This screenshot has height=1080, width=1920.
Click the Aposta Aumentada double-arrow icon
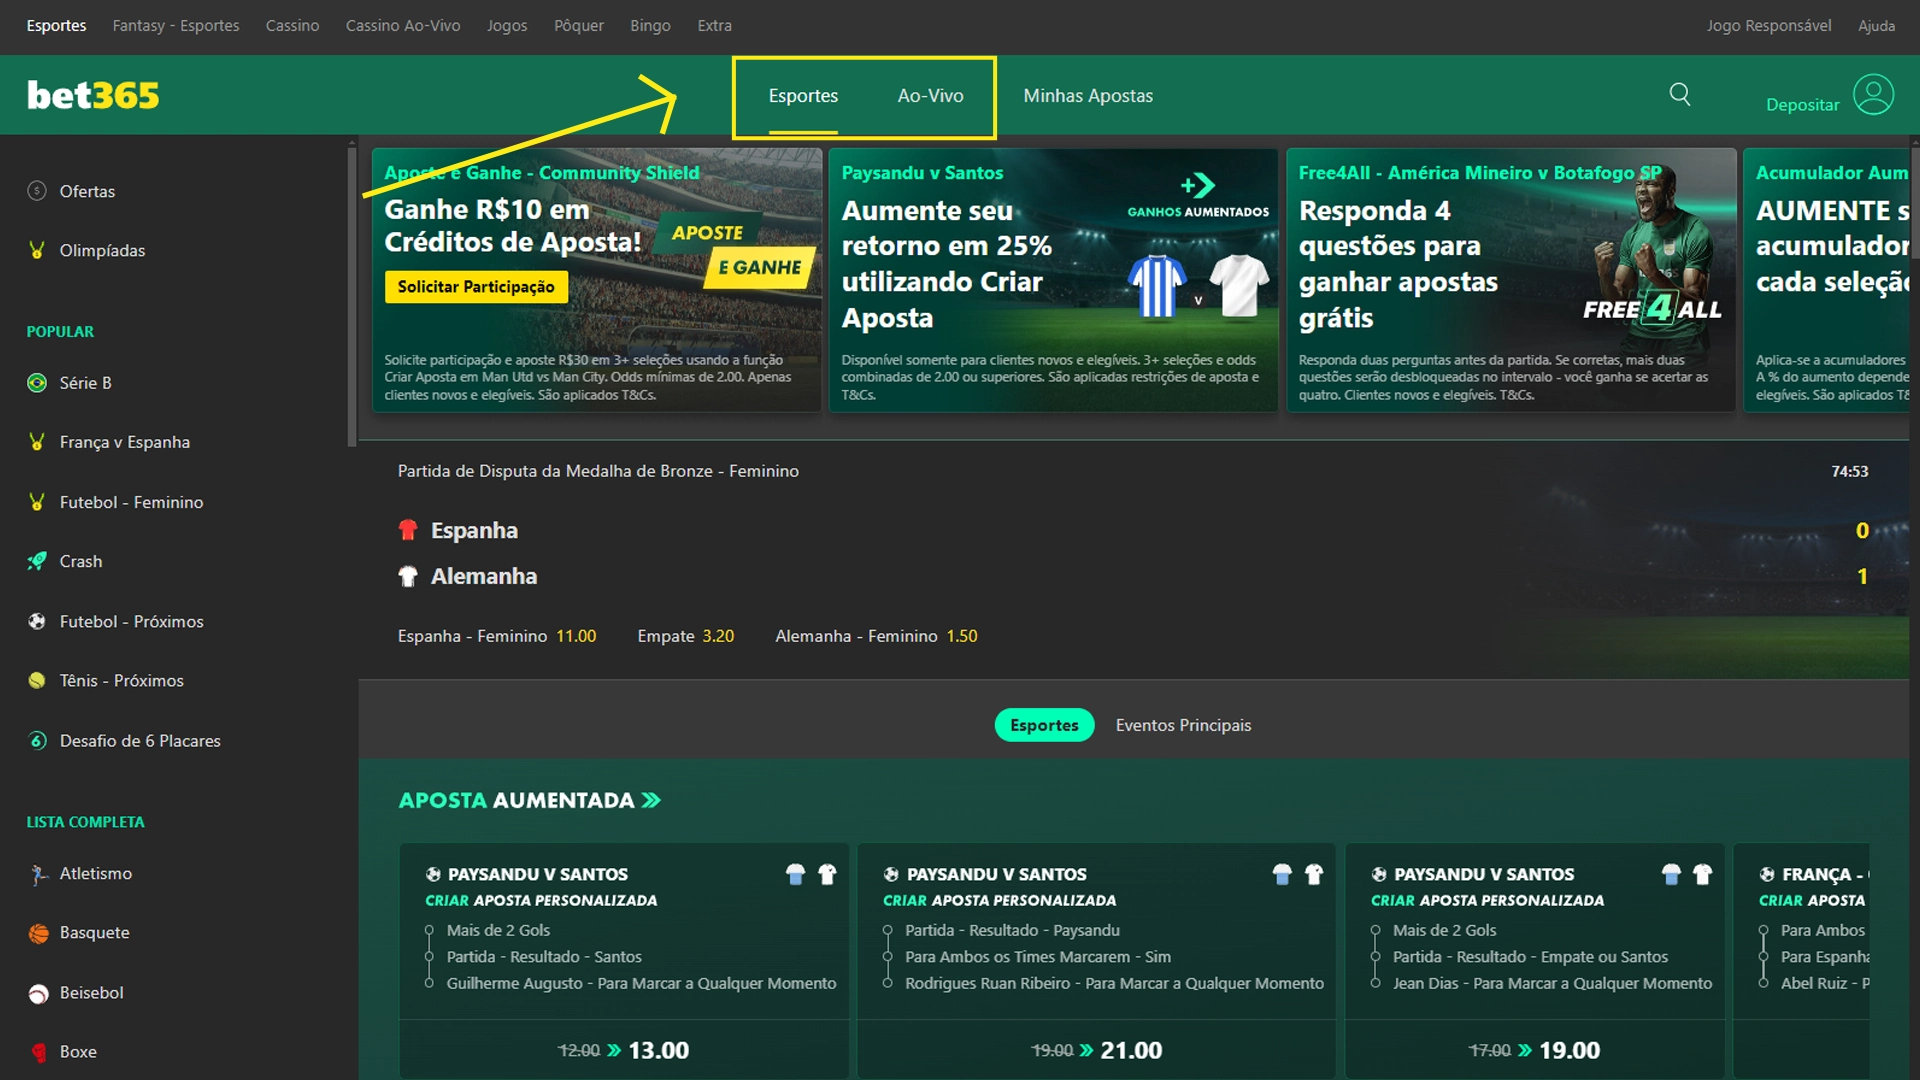click(652, 800)
